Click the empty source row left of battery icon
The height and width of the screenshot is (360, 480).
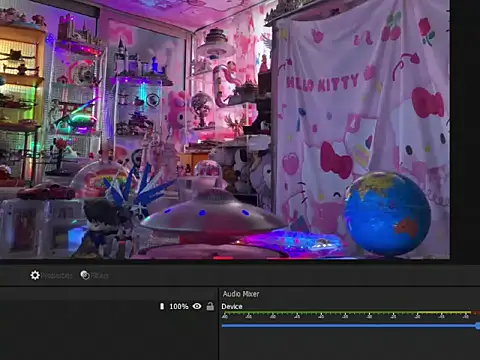(79, 306)
